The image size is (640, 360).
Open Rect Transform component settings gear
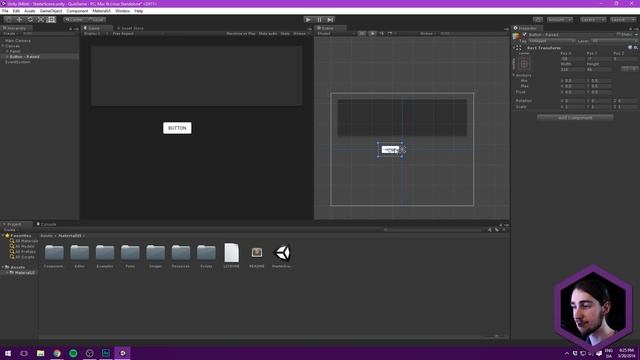point(636,48)
